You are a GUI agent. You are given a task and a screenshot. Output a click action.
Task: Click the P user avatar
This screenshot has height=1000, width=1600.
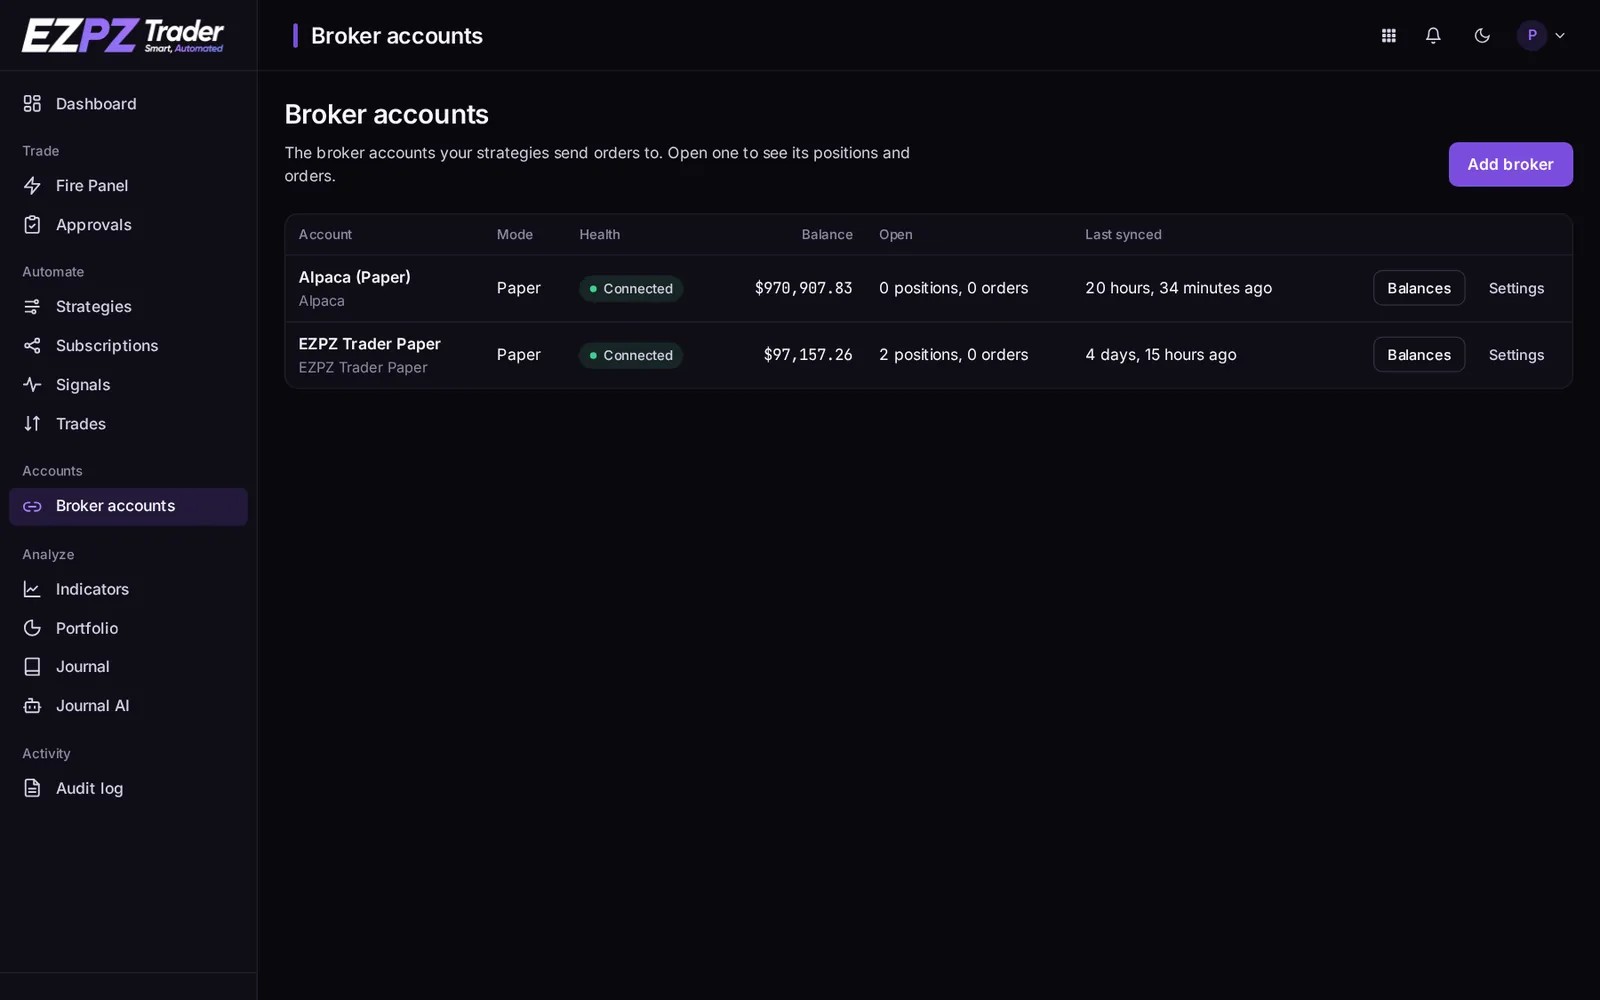[1532, 36]
